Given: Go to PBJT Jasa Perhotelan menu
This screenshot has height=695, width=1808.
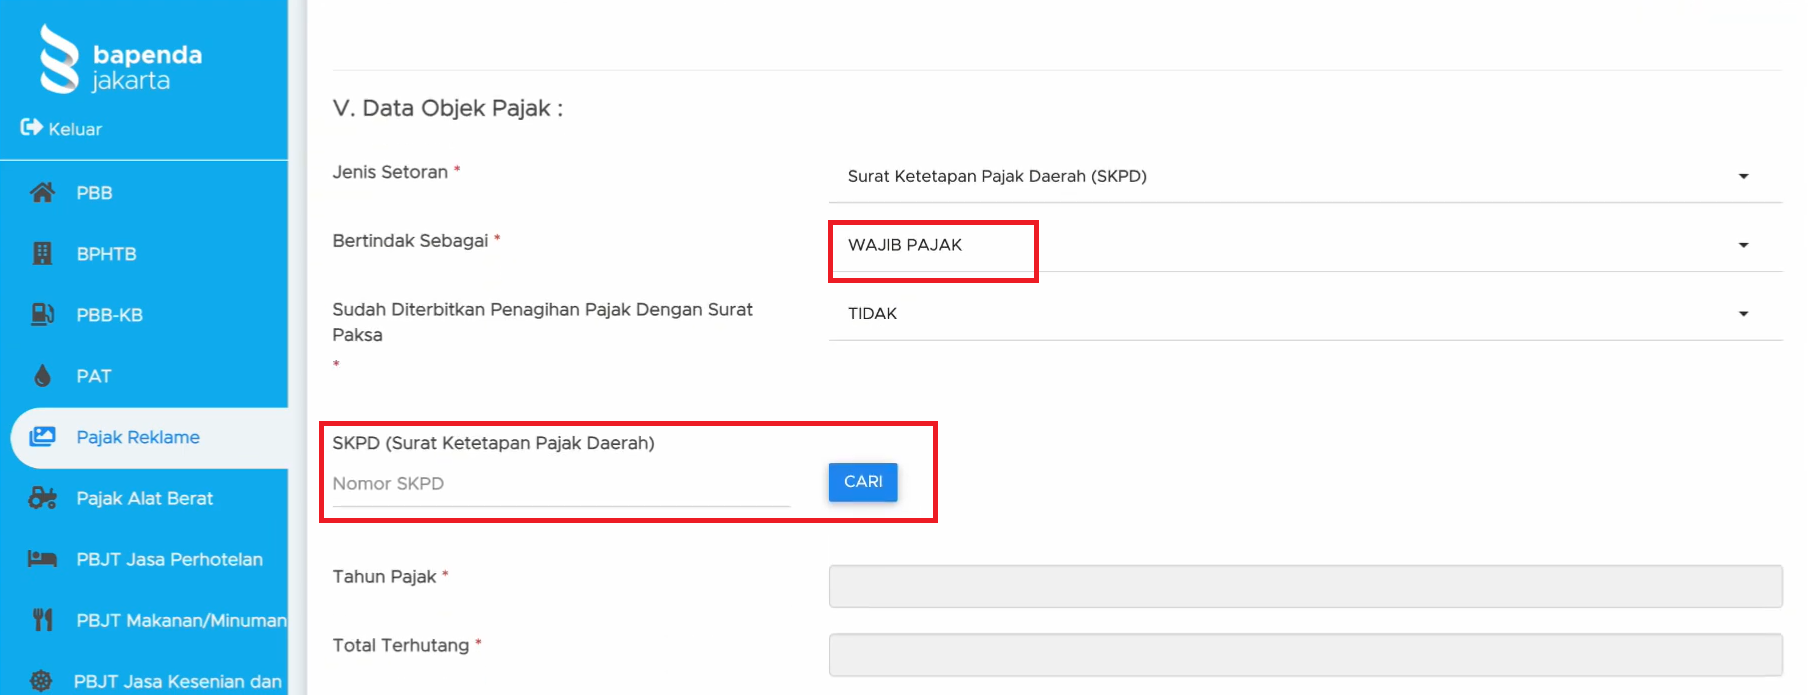Looking at the screenshot, I should pyautogui.click(x=169, y=559).
